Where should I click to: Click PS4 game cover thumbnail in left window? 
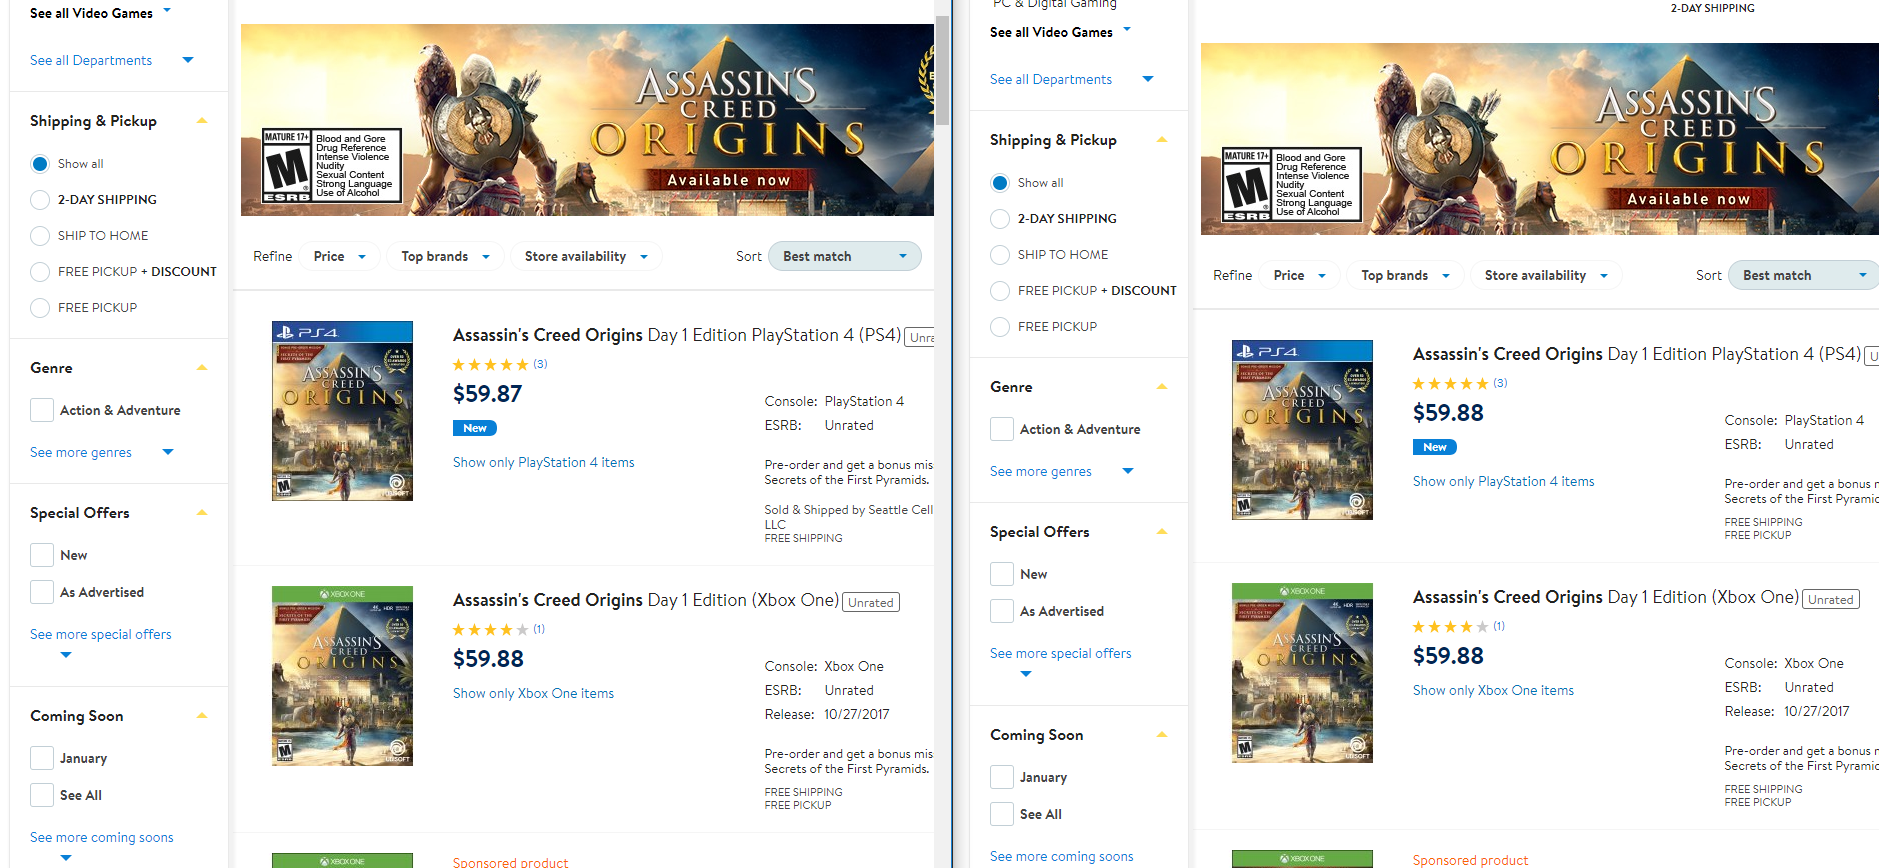342,411
